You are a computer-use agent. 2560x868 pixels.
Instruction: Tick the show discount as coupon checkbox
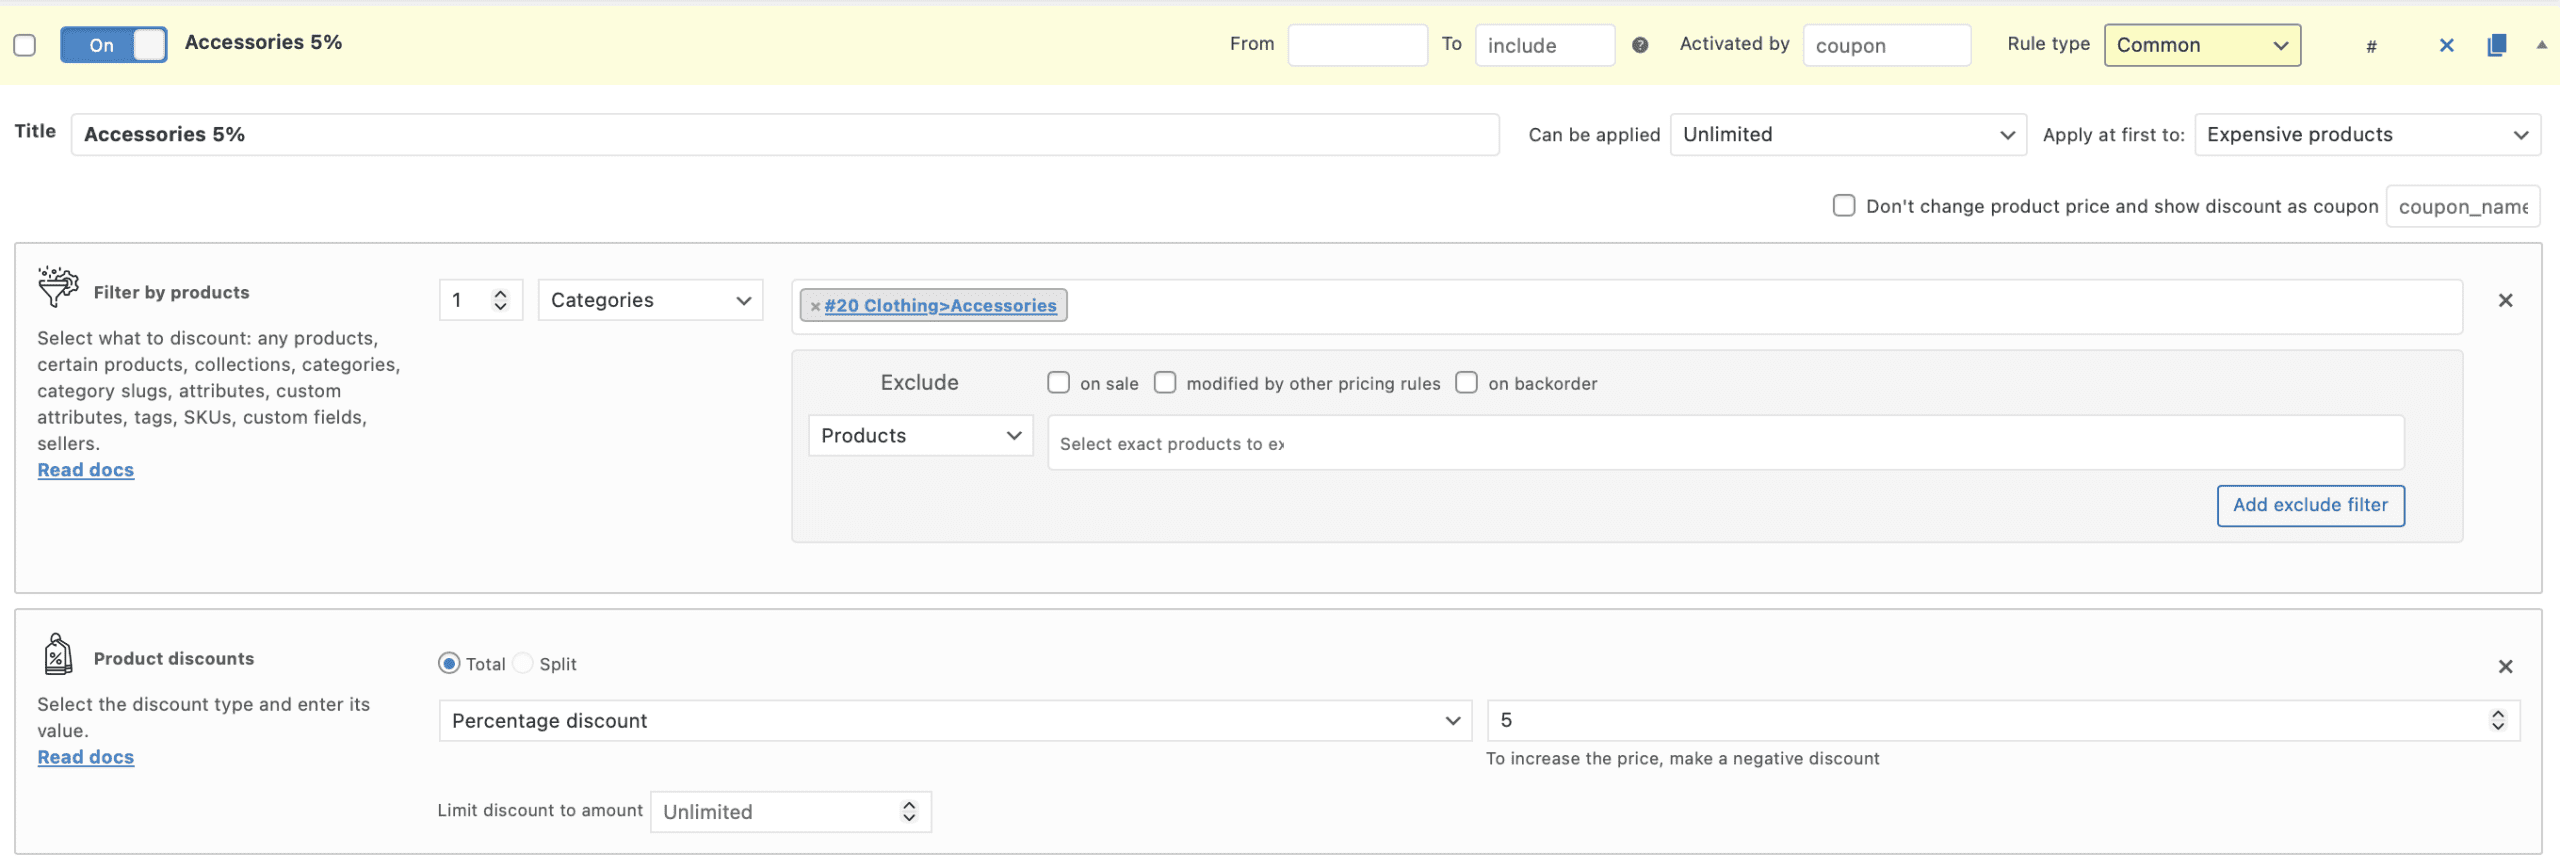pos(1843,206)
